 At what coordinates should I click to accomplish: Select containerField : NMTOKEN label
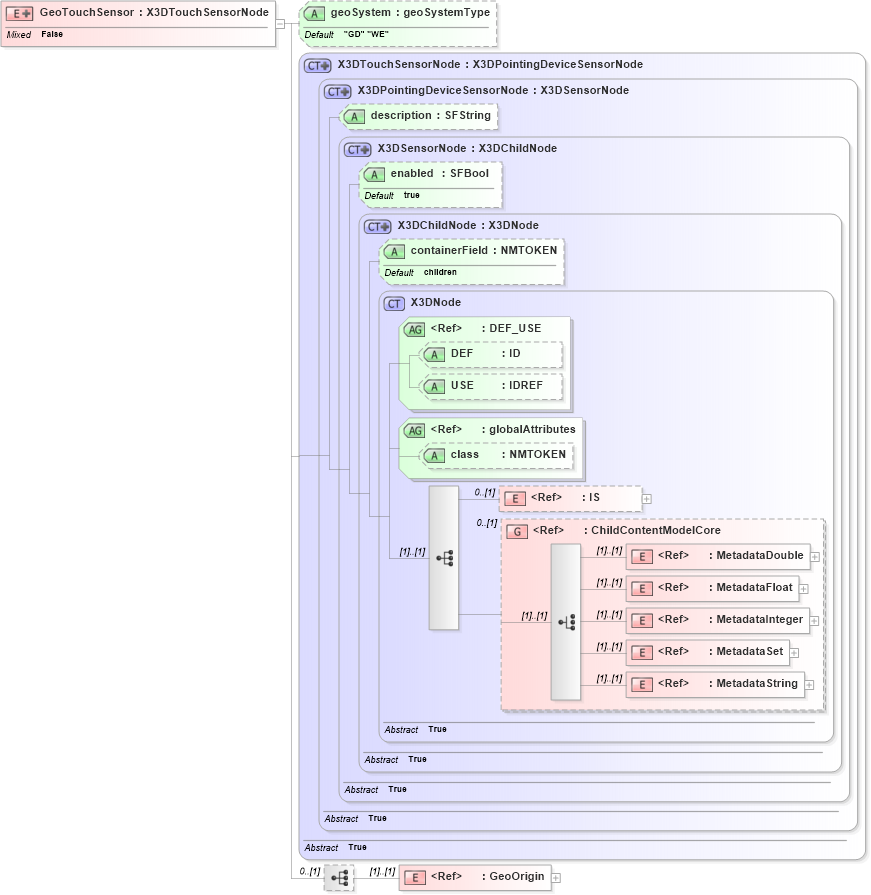pos(483,251)
